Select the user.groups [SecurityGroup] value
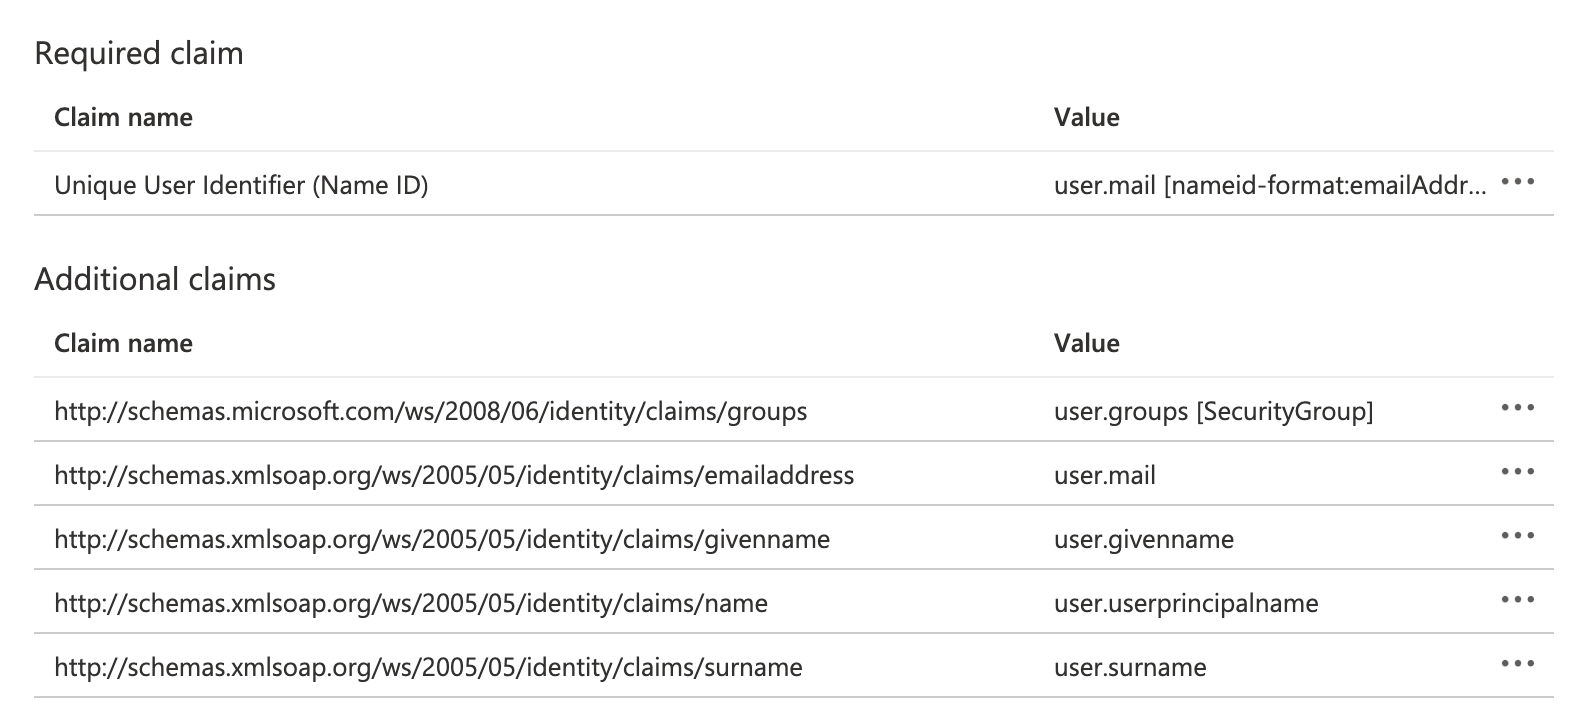Viewport: 1594px width, 724px height. [1213, 411]
